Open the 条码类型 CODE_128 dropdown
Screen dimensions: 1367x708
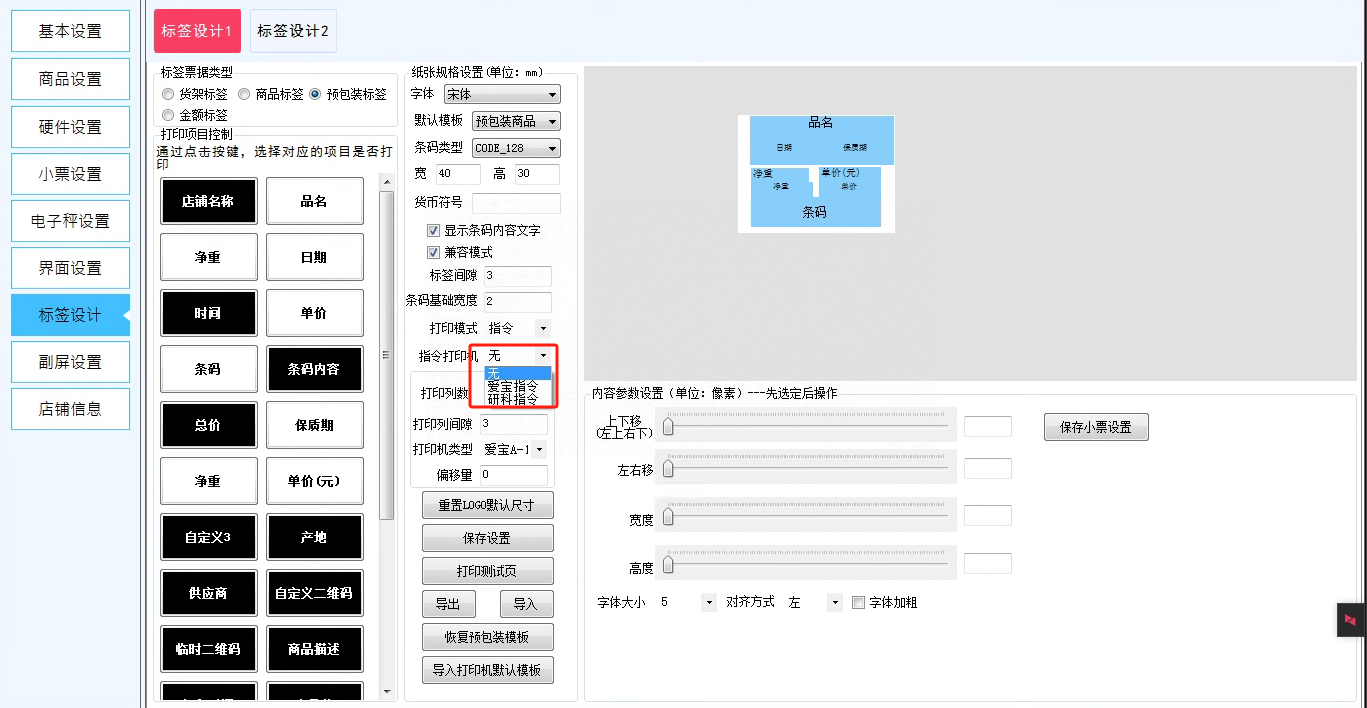pyautogui.click(x=516, y=148)
